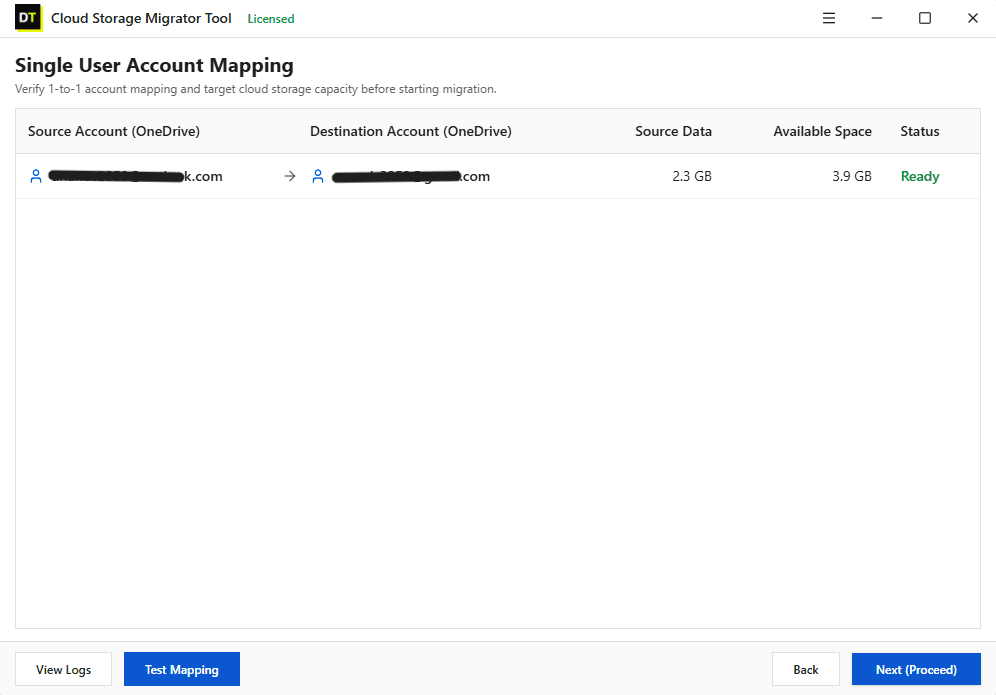Click the source account user icon
The width and height of the screenshot is (996, 695).
pos(36,176)
